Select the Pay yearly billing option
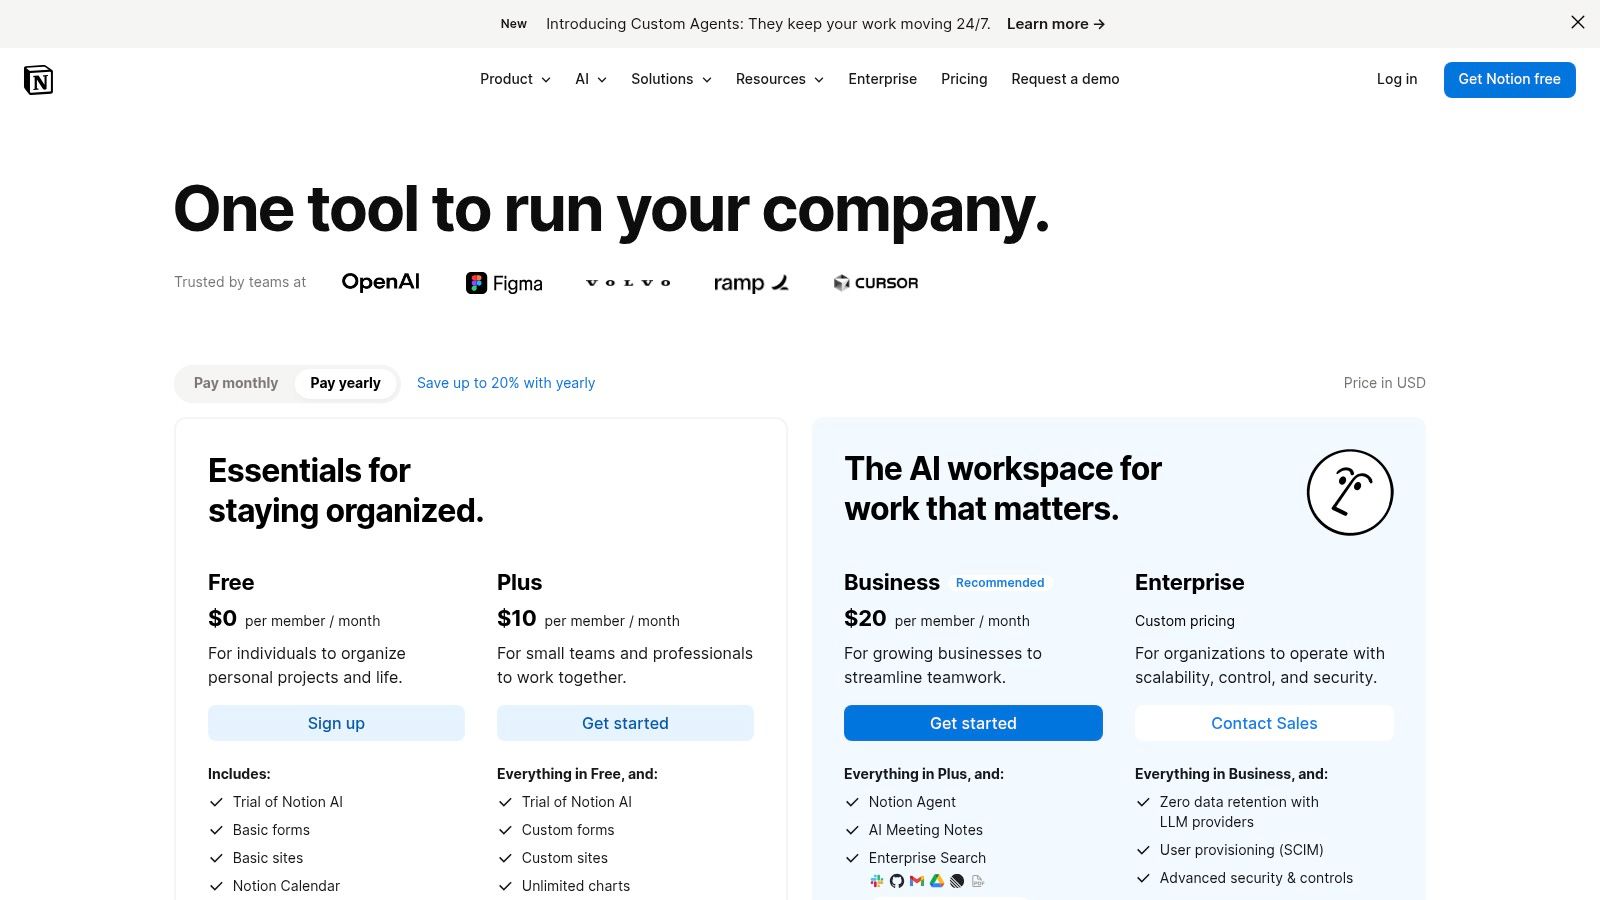 pos(345,383)
